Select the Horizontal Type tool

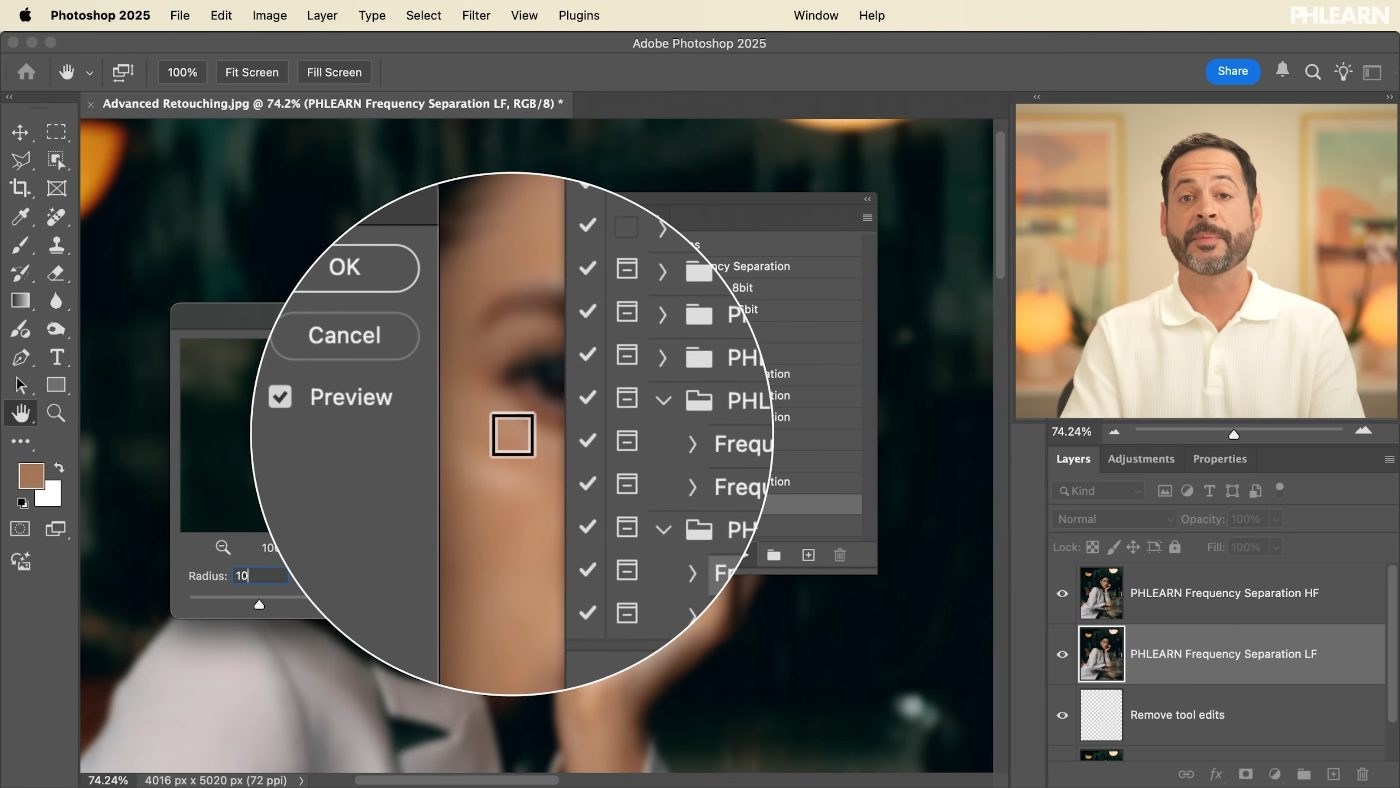56,357
